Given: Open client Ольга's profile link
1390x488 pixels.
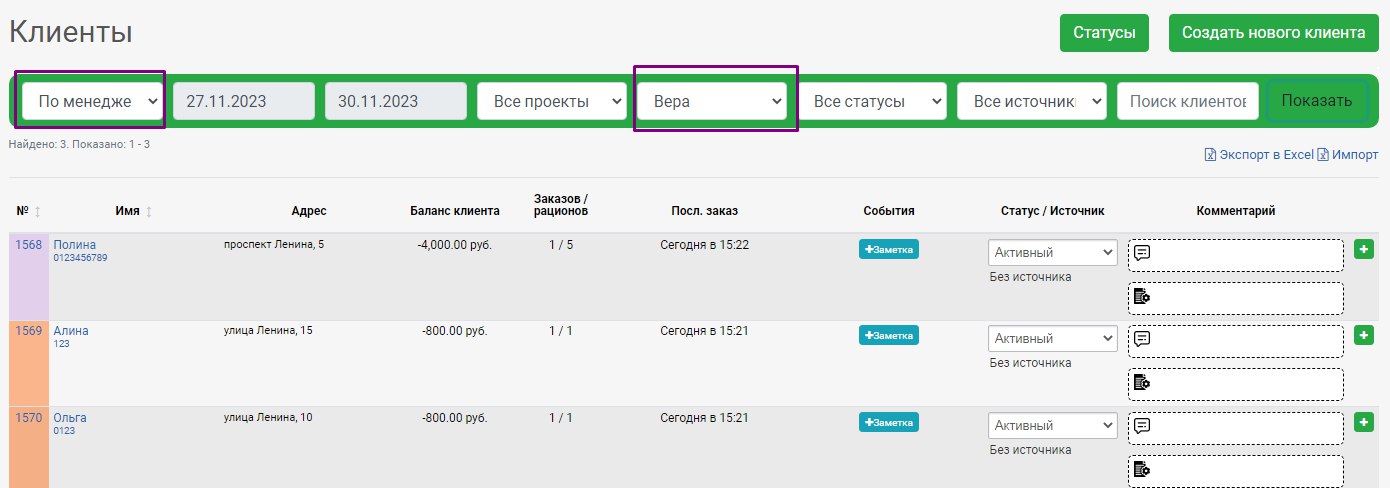Looking at the screenshot, I should (x=70, y=418).
